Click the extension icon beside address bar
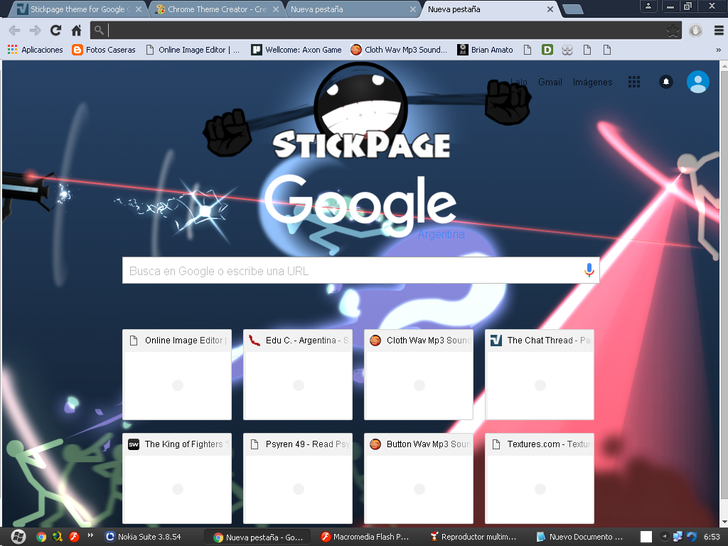 pos(695,31)
